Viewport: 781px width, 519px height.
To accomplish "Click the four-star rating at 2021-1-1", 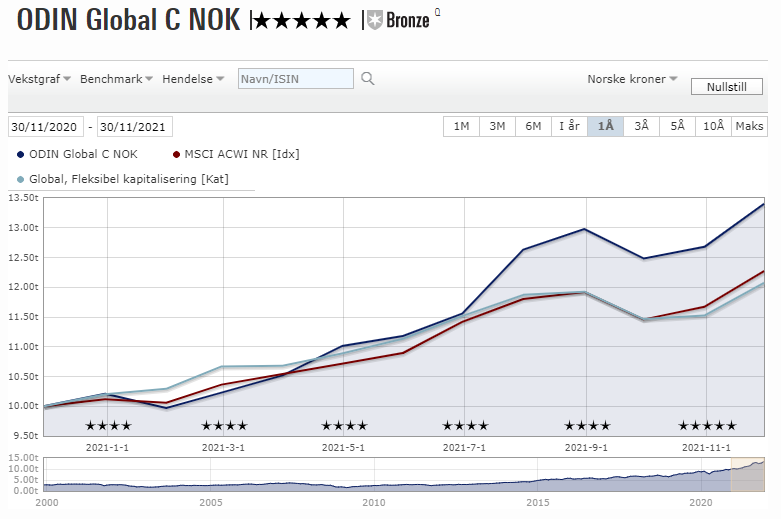I will click(108, 426).
